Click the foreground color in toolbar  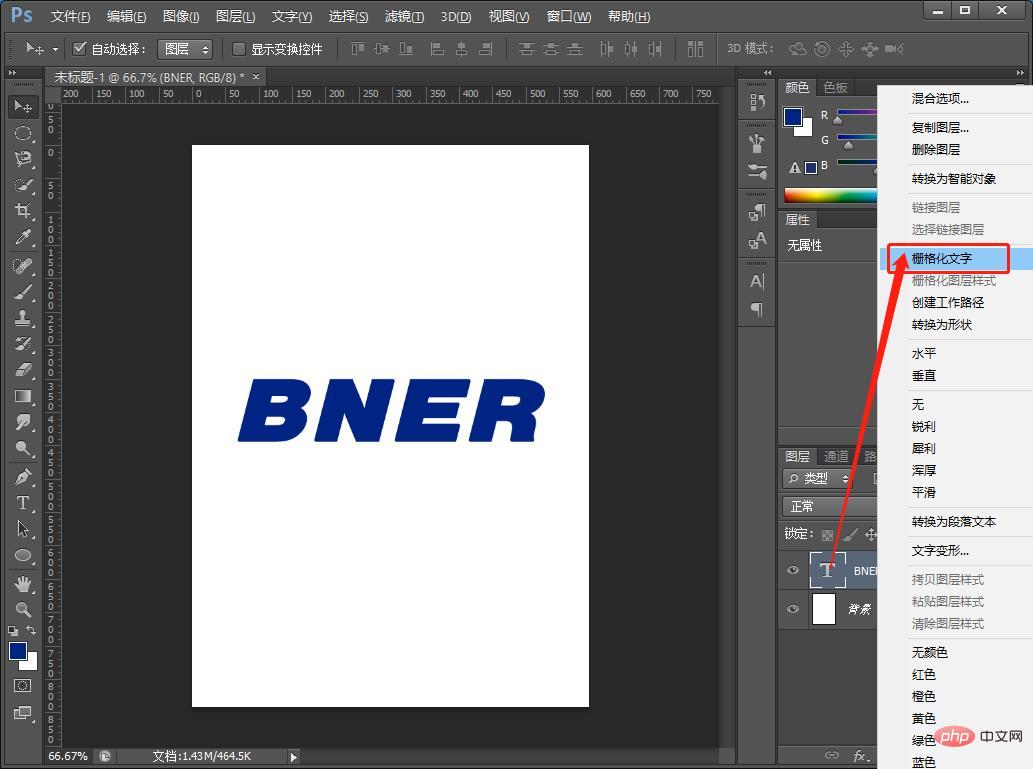click(18, 650)
